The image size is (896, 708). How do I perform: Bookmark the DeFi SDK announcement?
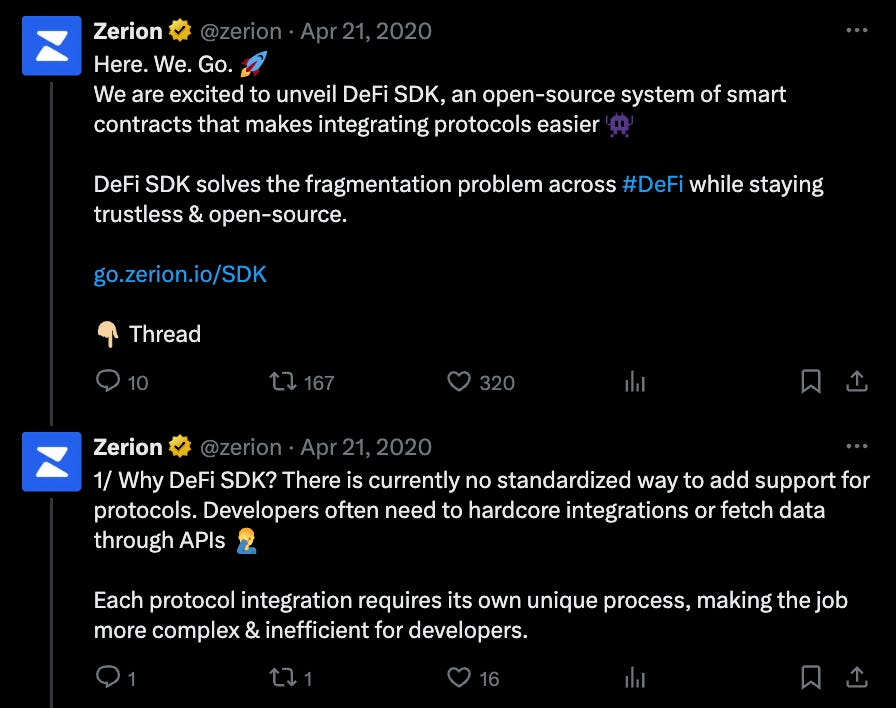[810, 383]
